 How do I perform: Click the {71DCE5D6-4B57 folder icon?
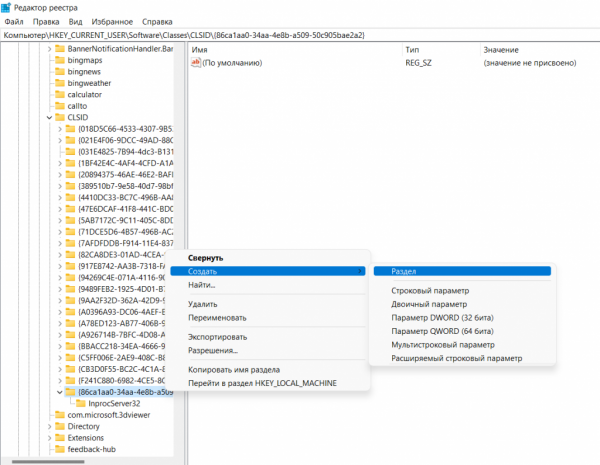[x=70, y=232]
